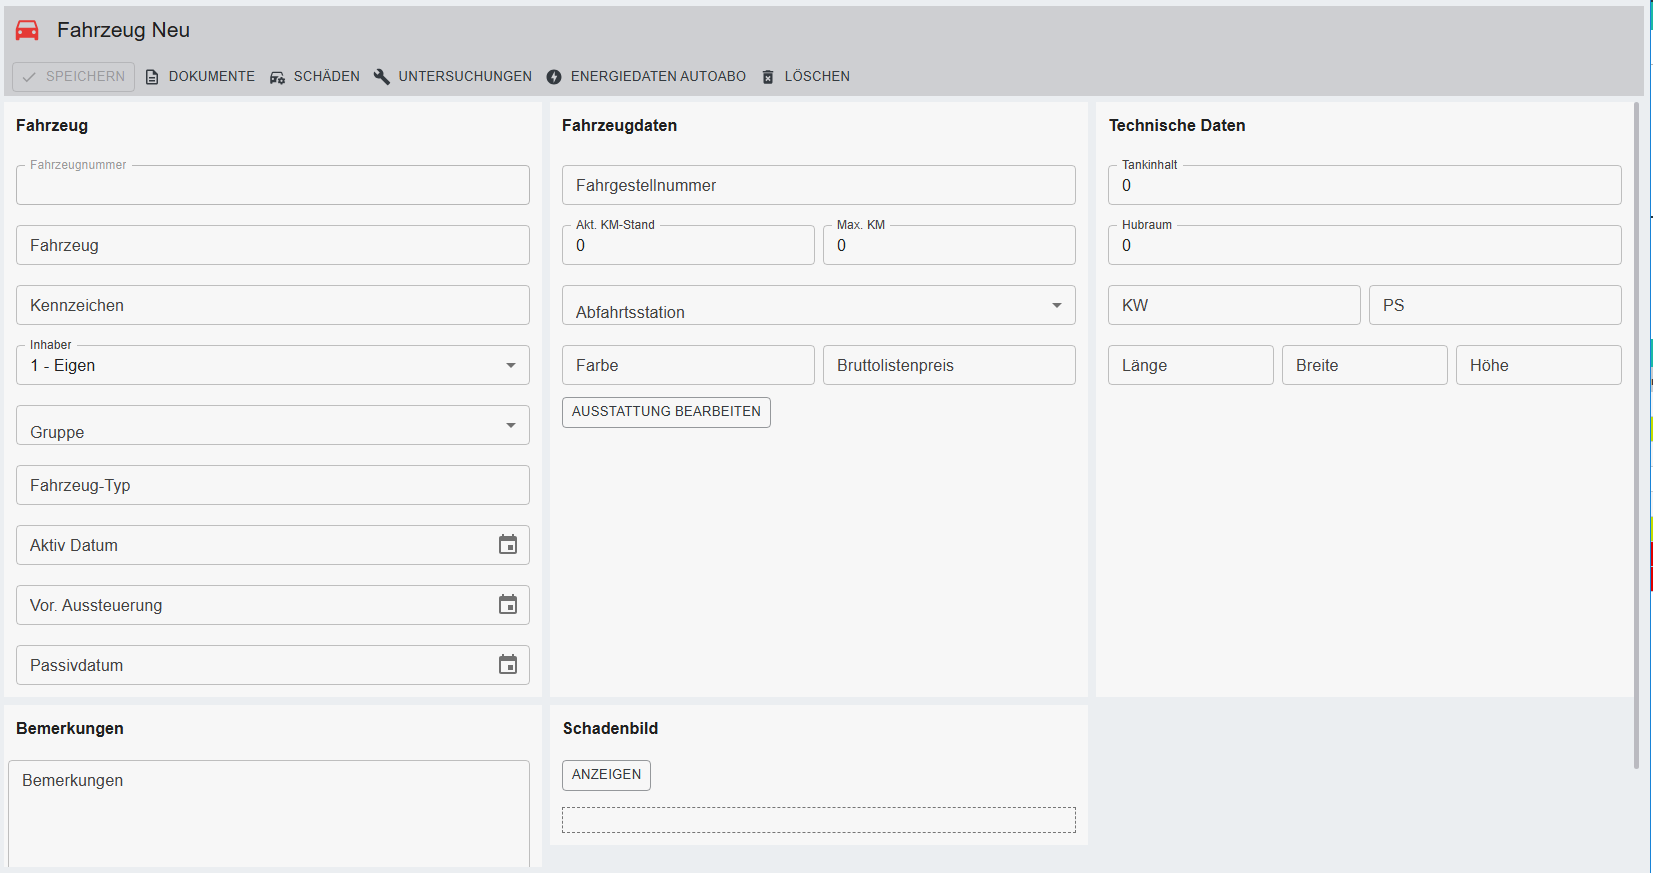Click the Schäden car damage icon
The image size is (1653, 873).
point(277,77)
